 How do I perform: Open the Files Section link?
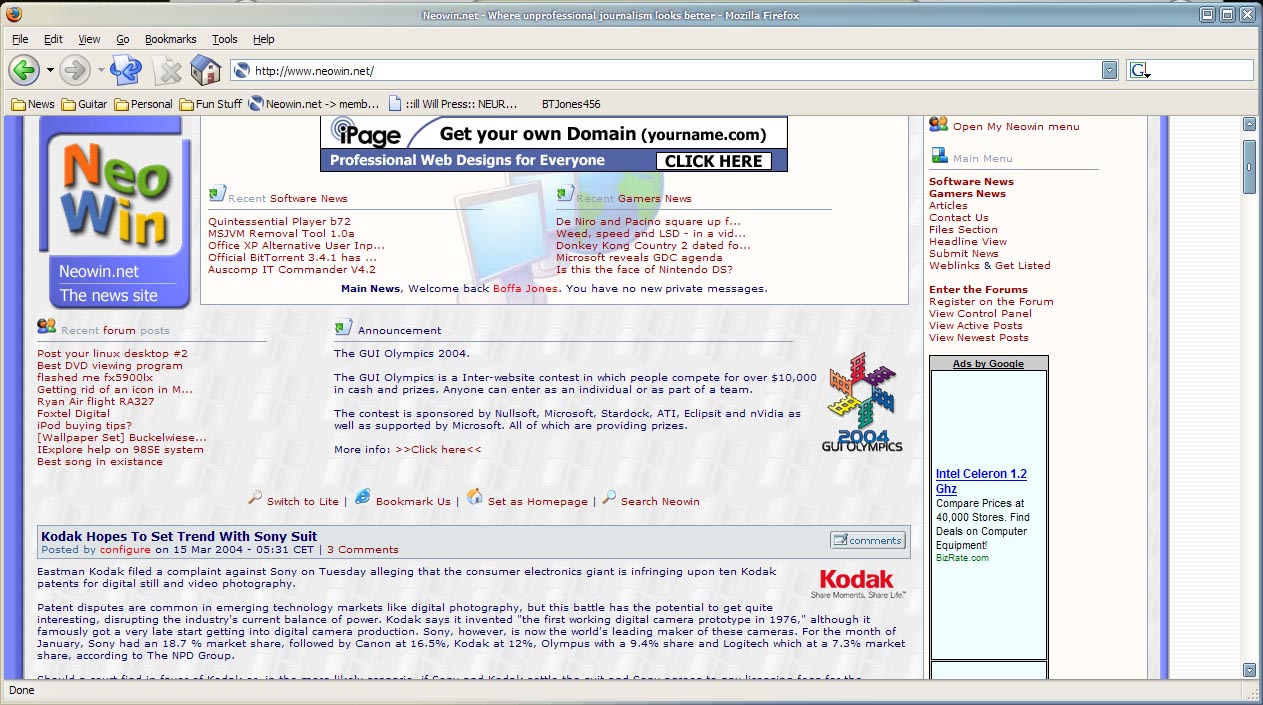point(963,230)
